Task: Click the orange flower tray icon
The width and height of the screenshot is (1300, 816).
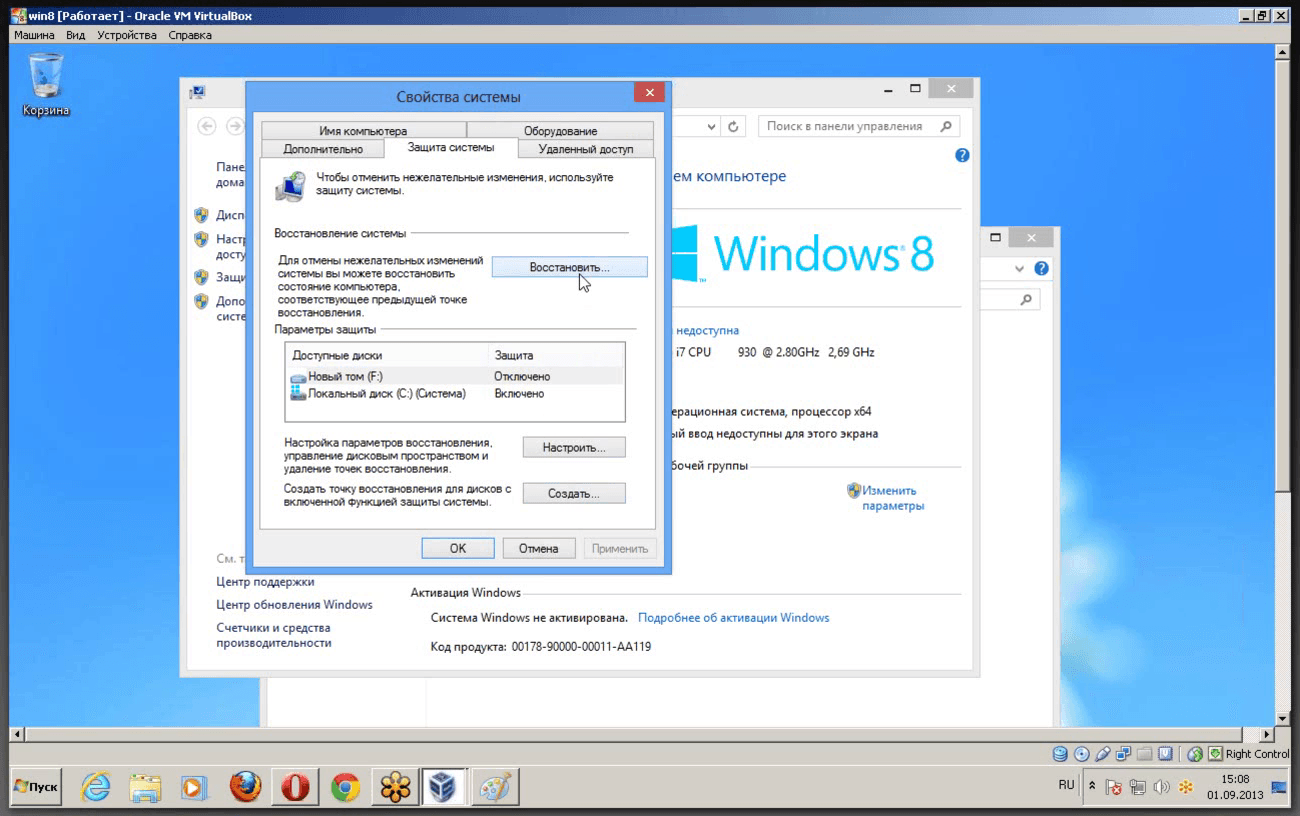Action: tap(1186, 787)
